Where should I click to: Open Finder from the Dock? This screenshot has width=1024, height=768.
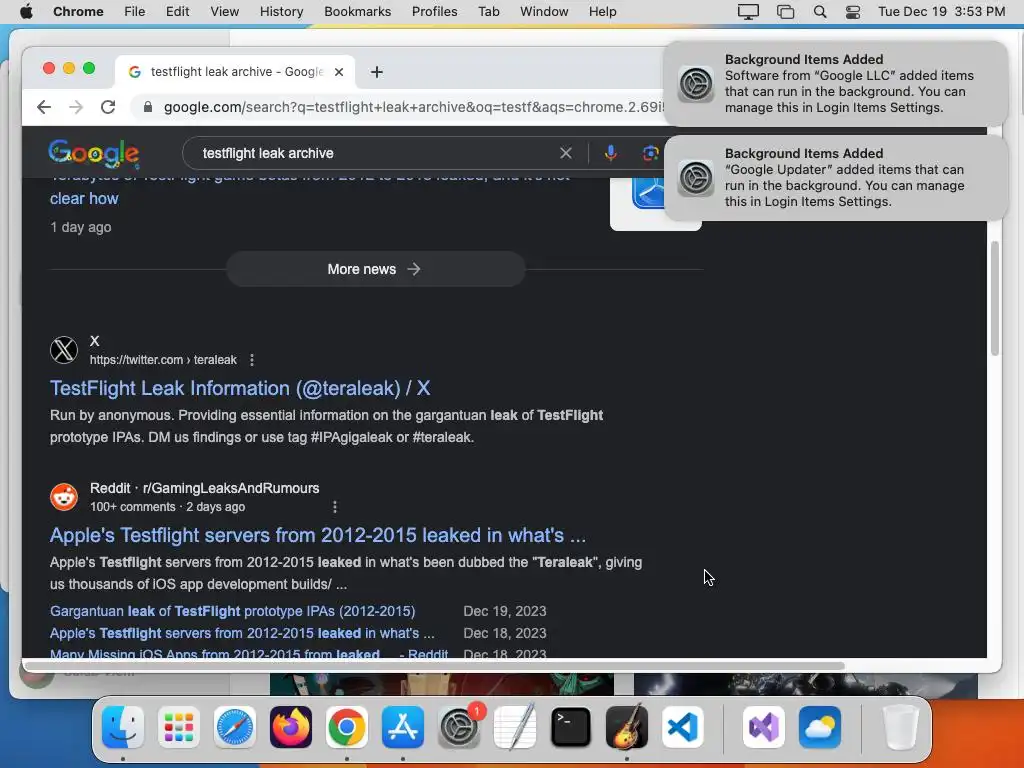[x=123, y=727]
